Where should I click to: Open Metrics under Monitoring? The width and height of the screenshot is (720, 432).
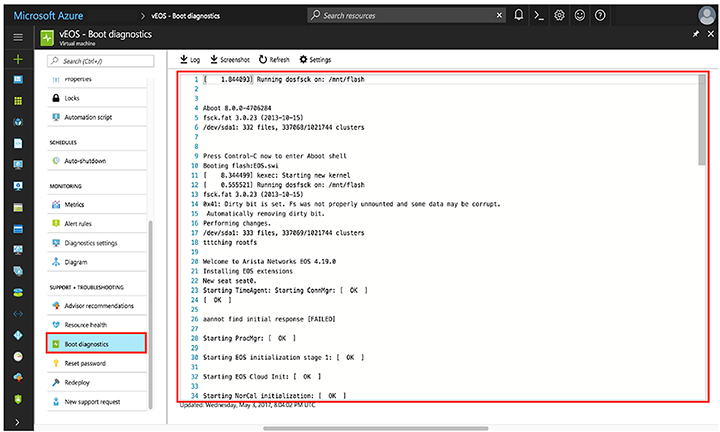[x=97, y=205]
